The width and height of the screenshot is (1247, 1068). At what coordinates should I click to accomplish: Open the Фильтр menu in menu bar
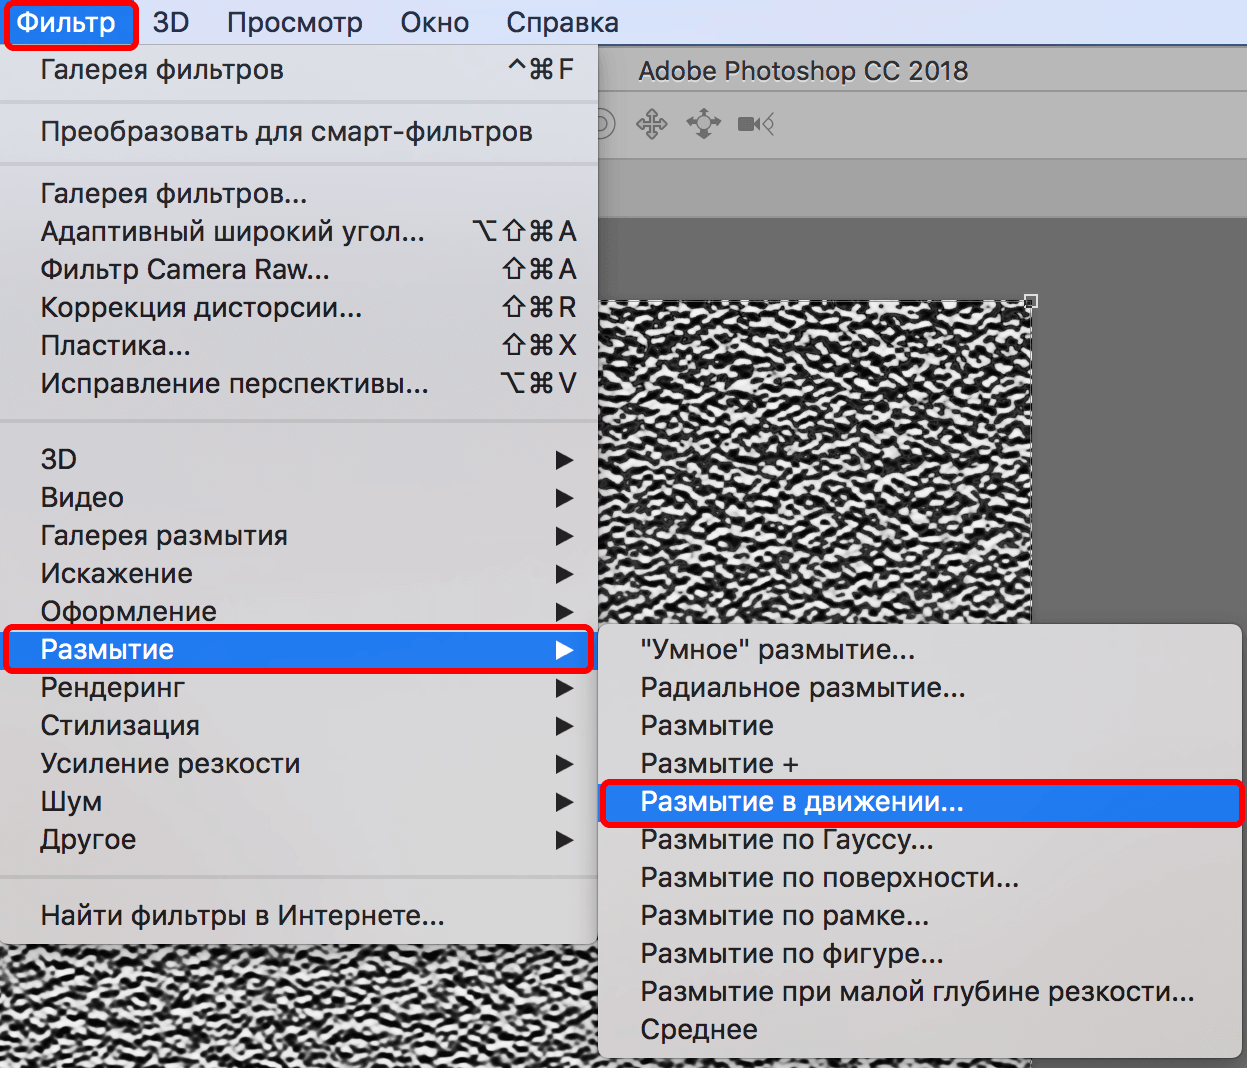[x=67, y=23]
